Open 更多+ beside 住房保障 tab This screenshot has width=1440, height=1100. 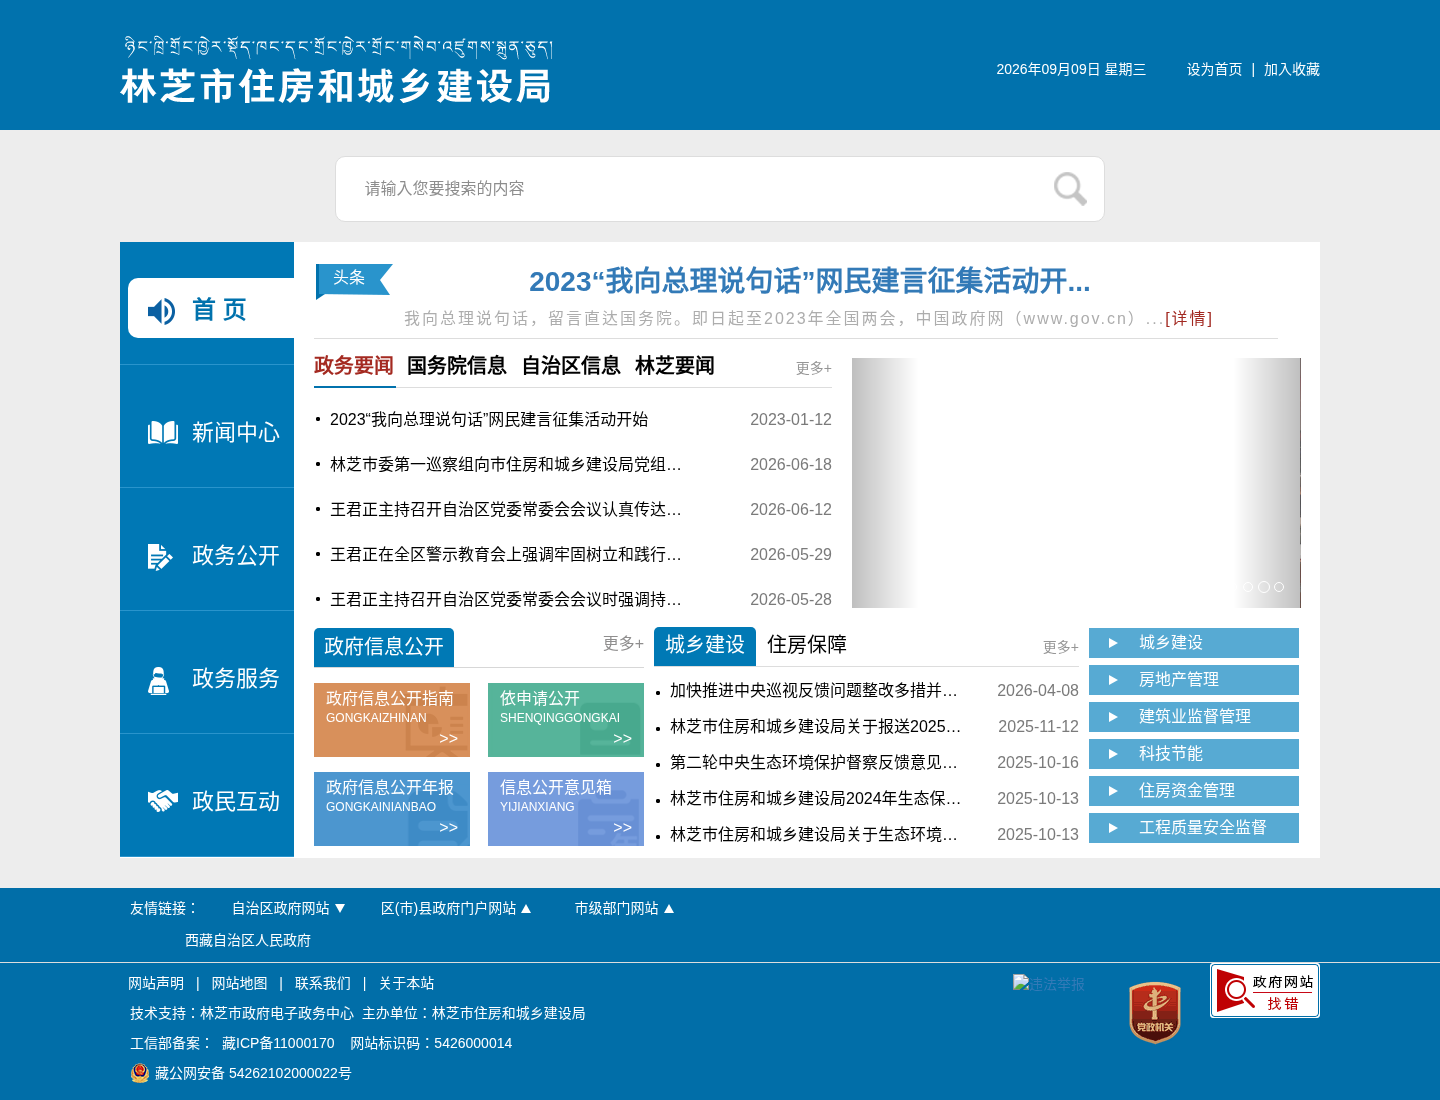click(x=1061, y=647)
